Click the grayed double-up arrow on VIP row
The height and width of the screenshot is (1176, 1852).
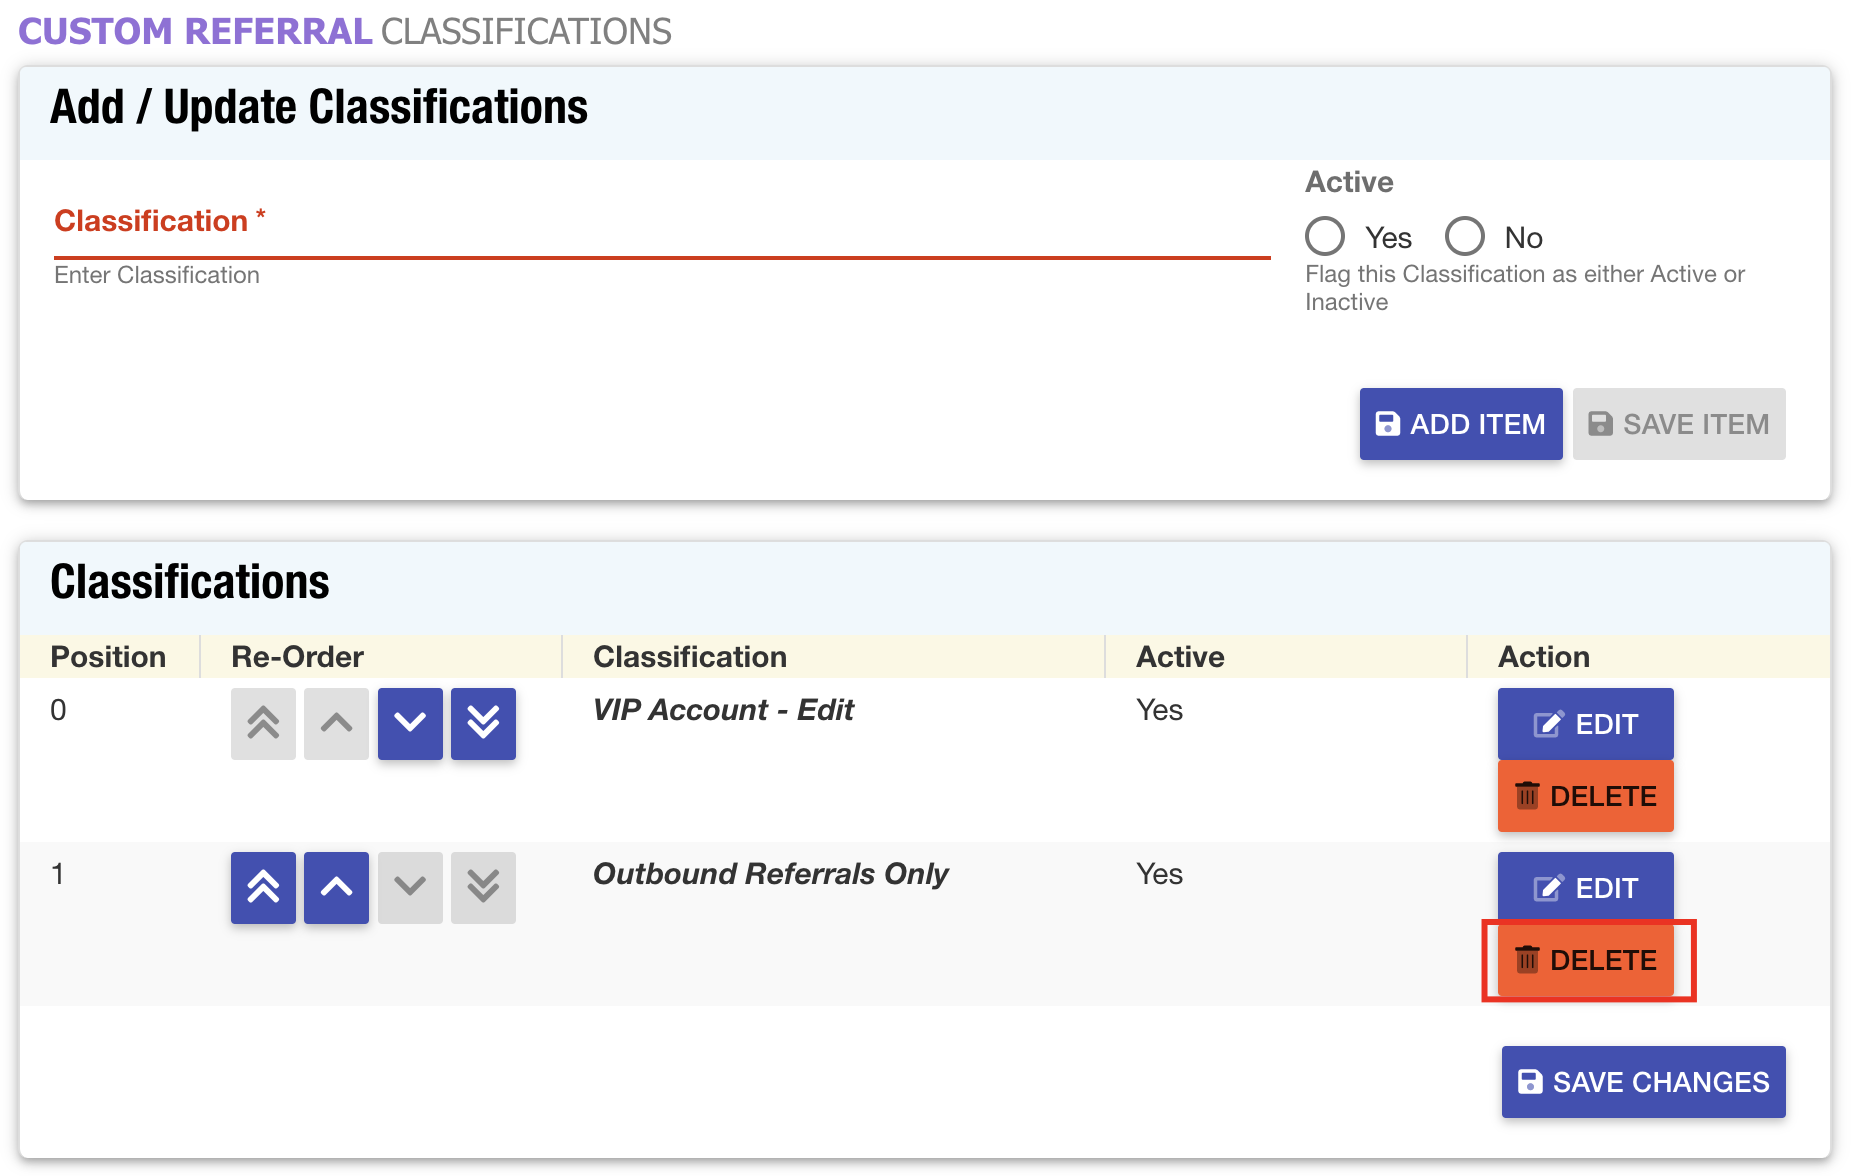[263, 723]
